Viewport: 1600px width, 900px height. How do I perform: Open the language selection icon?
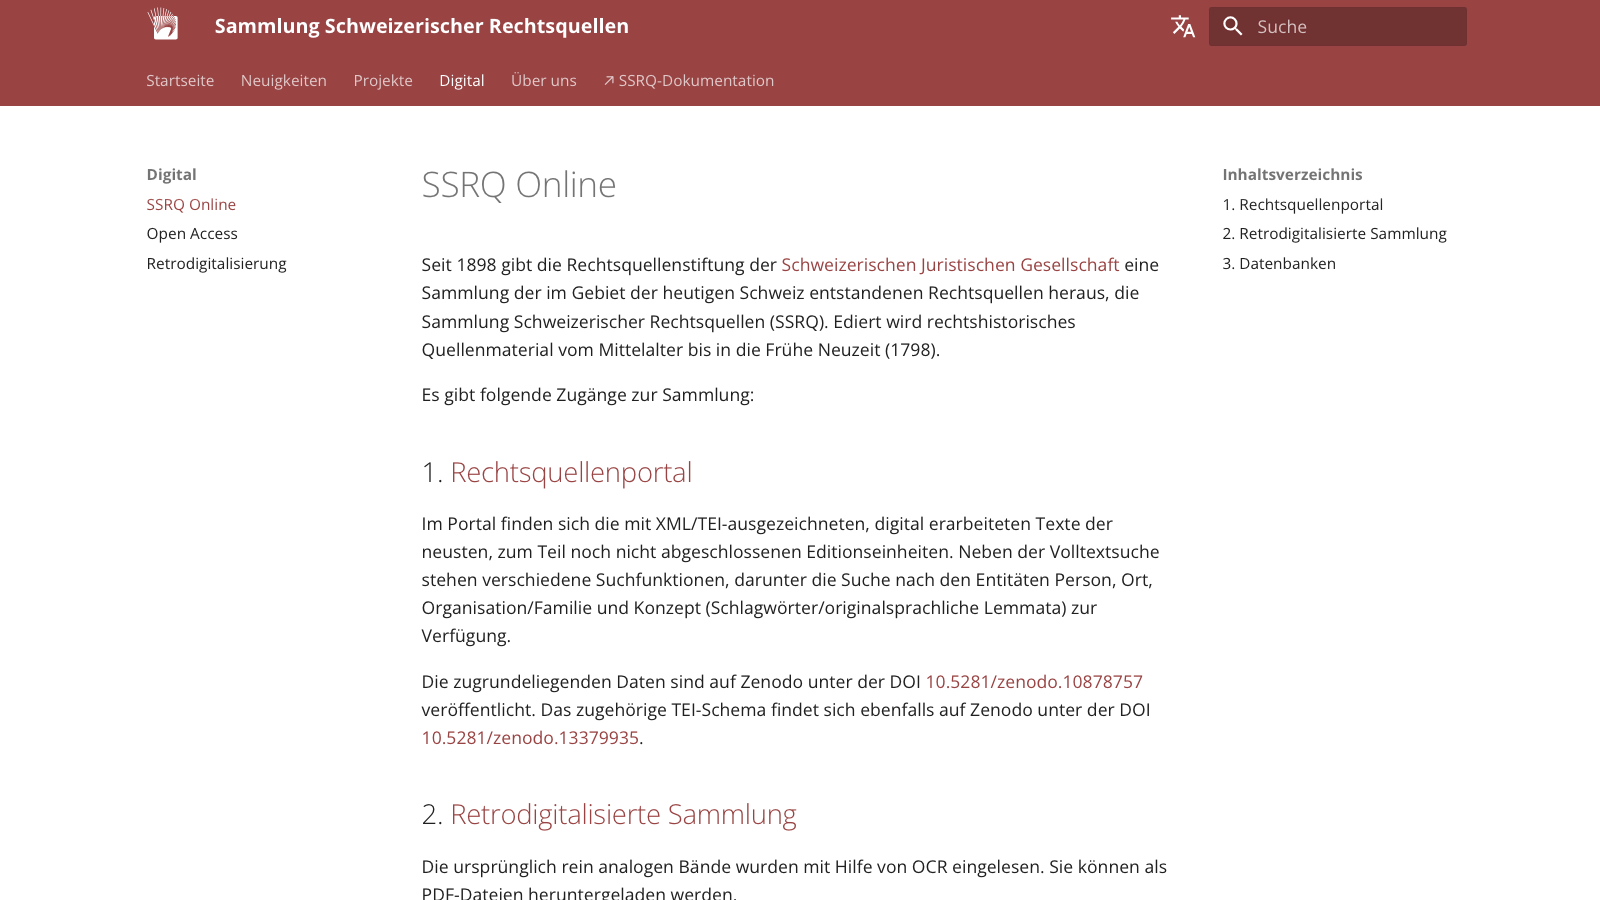pyautogui.click(x=1182, y=26)
